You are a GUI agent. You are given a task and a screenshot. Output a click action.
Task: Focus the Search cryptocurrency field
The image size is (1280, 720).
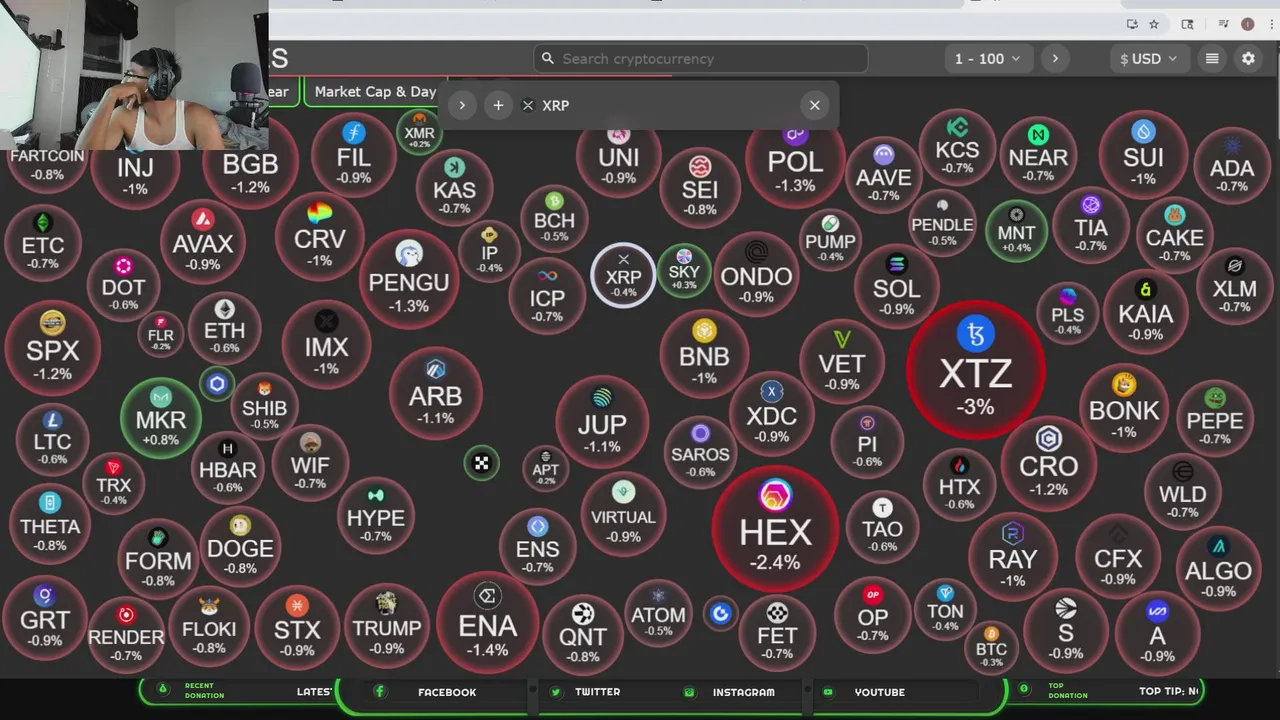[700, 59]
